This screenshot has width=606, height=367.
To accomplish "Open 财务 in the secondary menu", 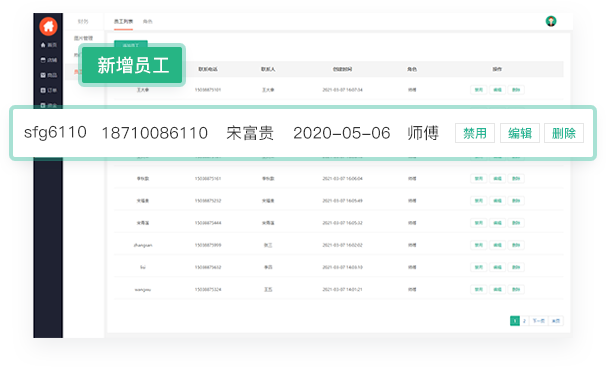I will click(x=83, y=22).
